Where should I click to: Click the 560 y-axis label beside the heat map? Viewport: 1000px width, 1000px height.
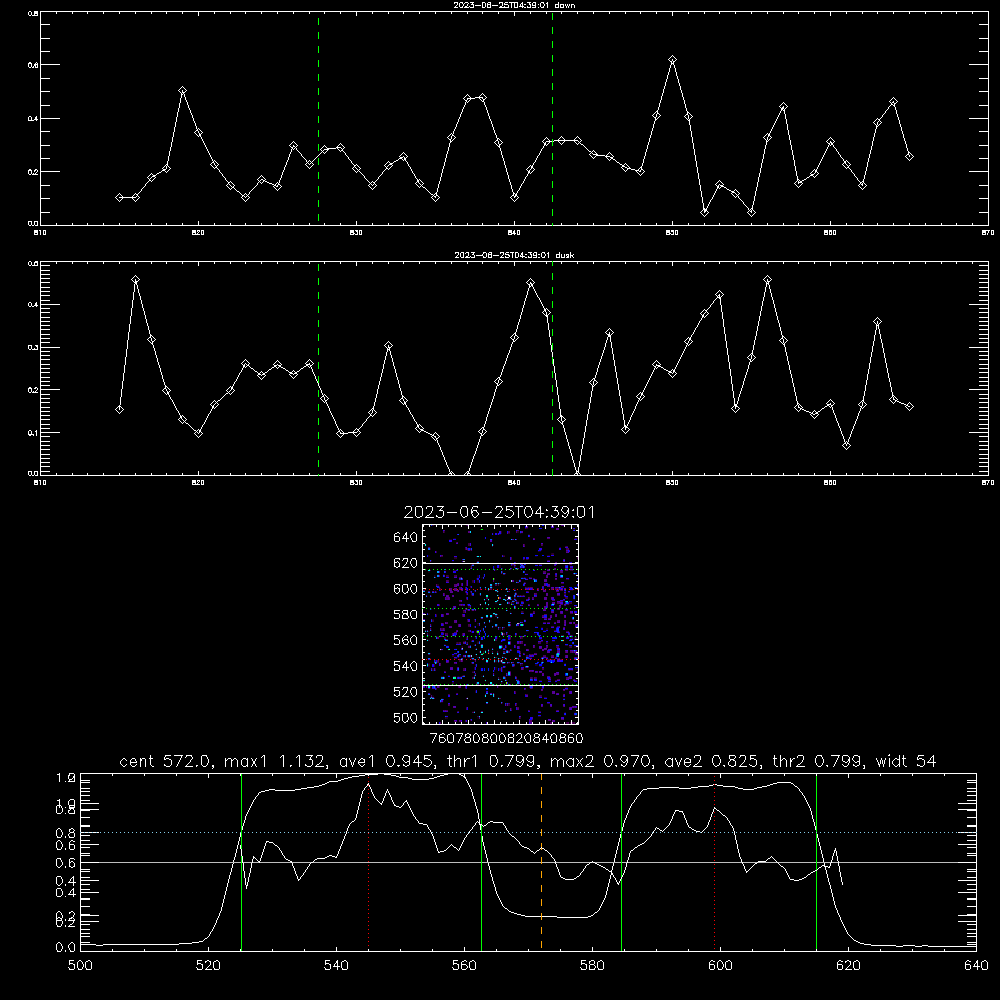pyautogui.click(x=406, y=640)
